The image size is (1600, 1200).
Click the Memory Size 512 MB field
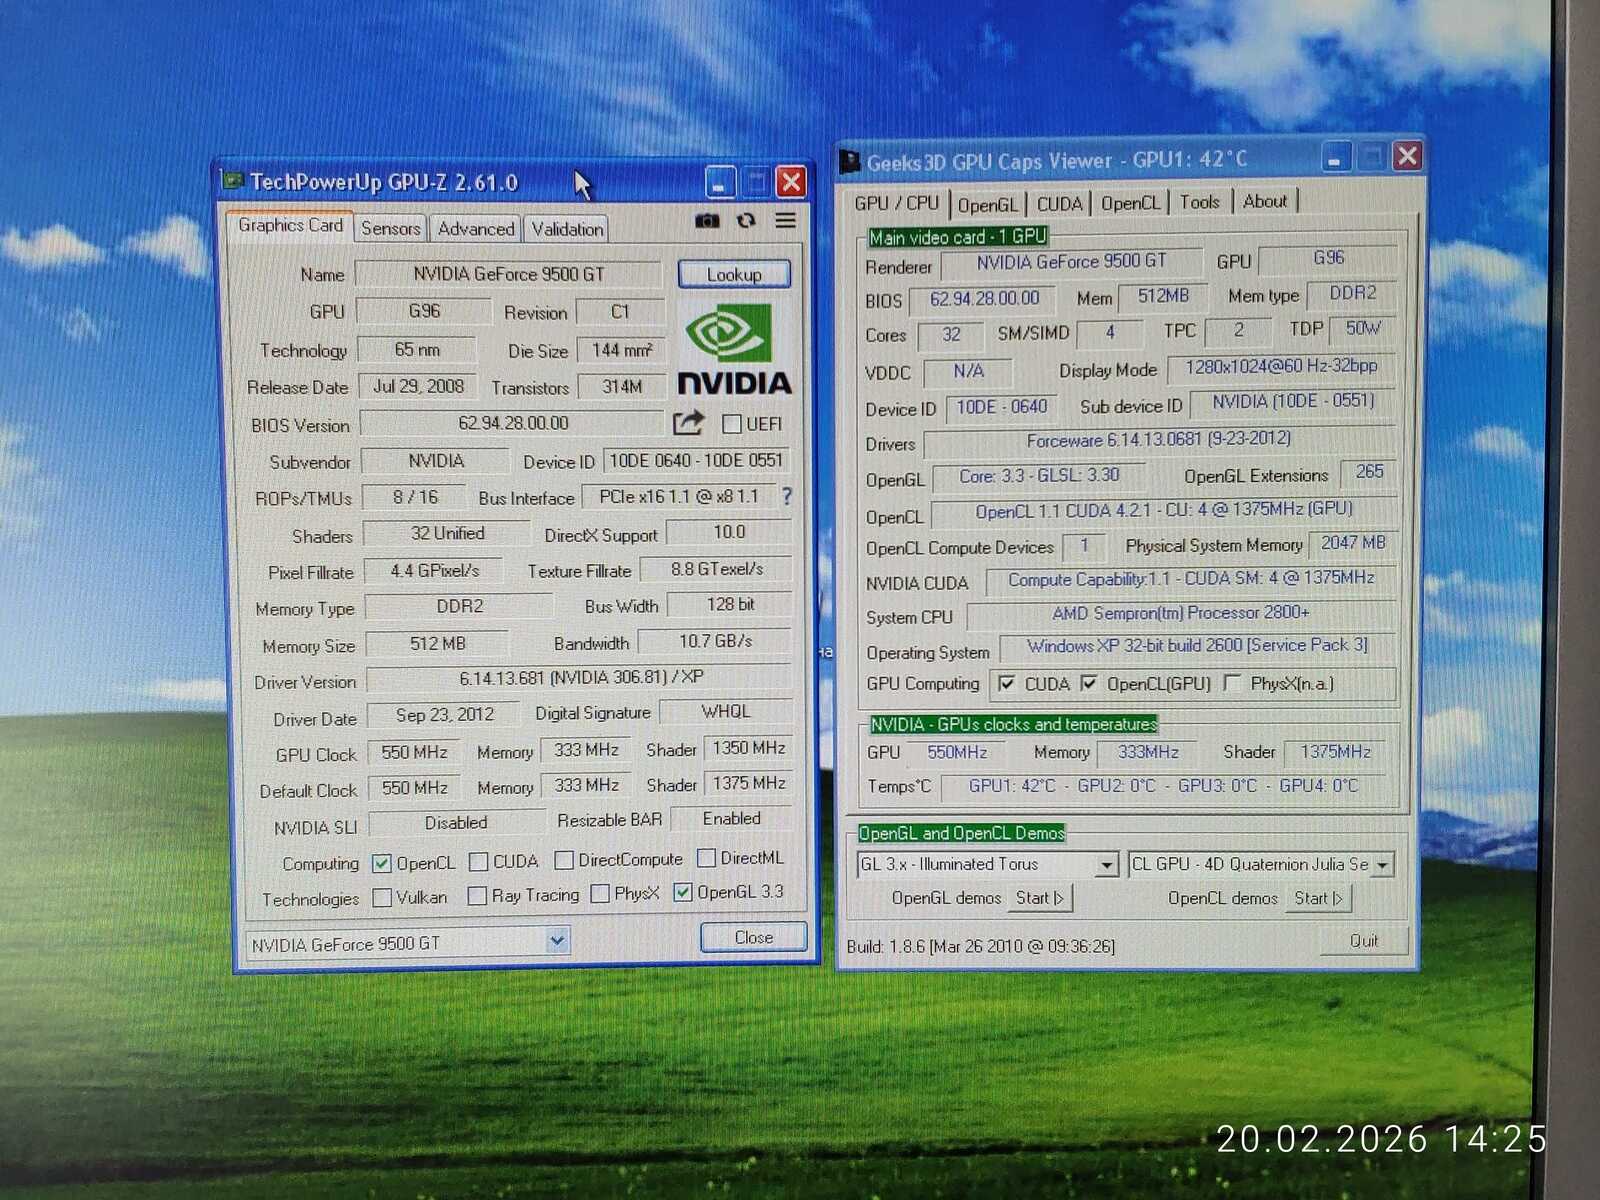point(438,644)
